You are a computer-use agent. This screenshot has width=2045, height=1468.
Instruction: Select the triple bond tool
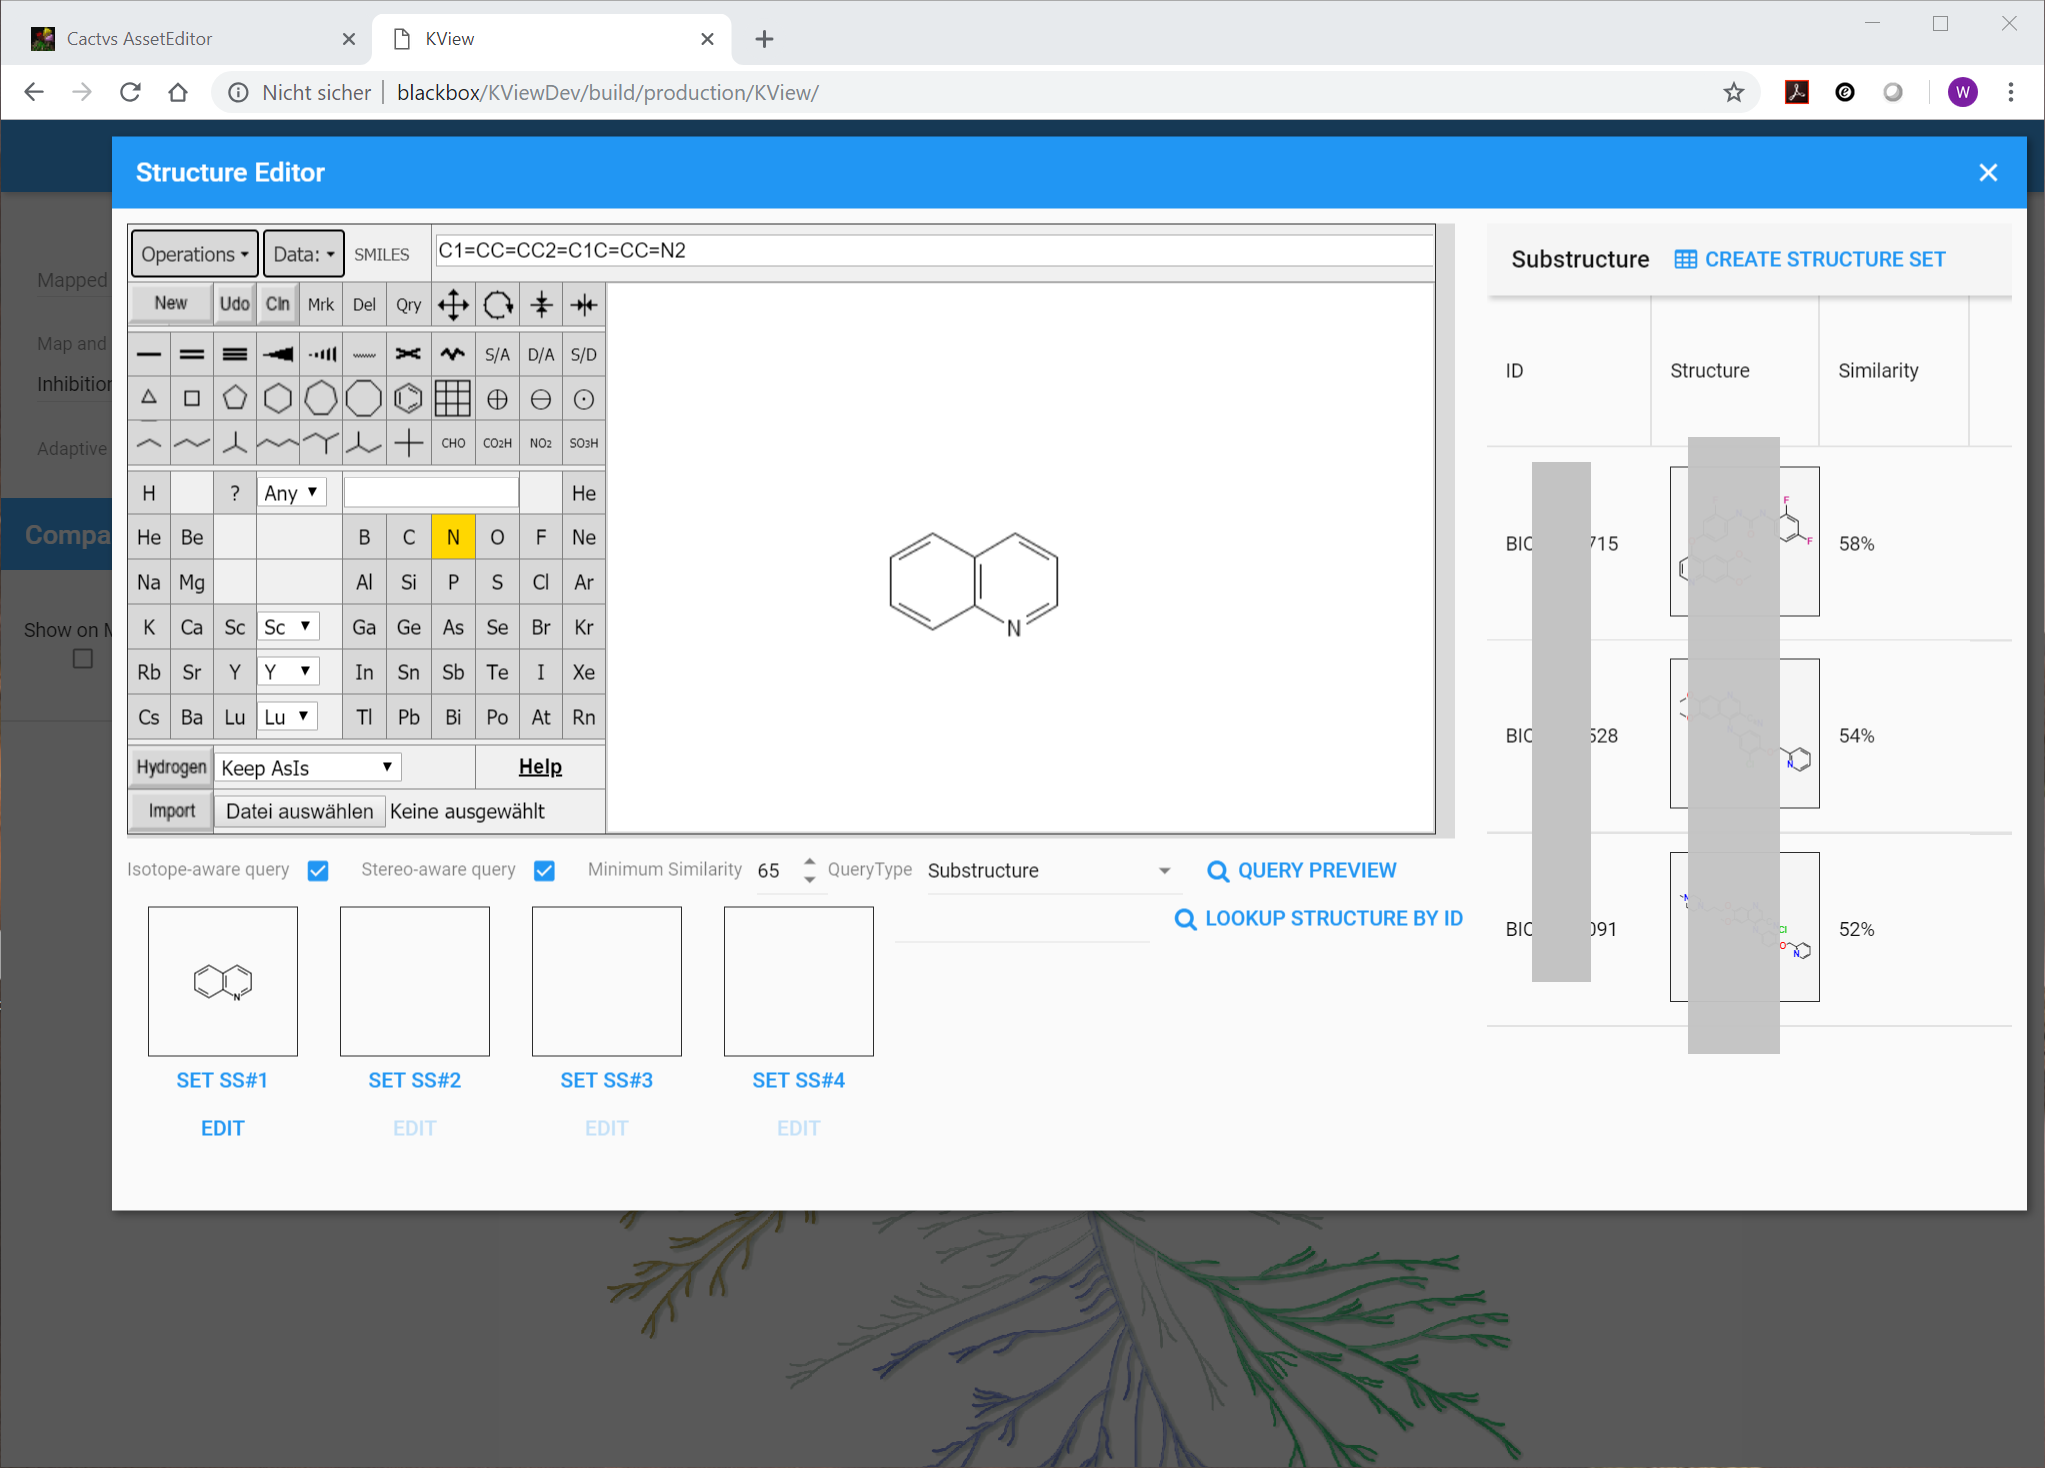235,354
